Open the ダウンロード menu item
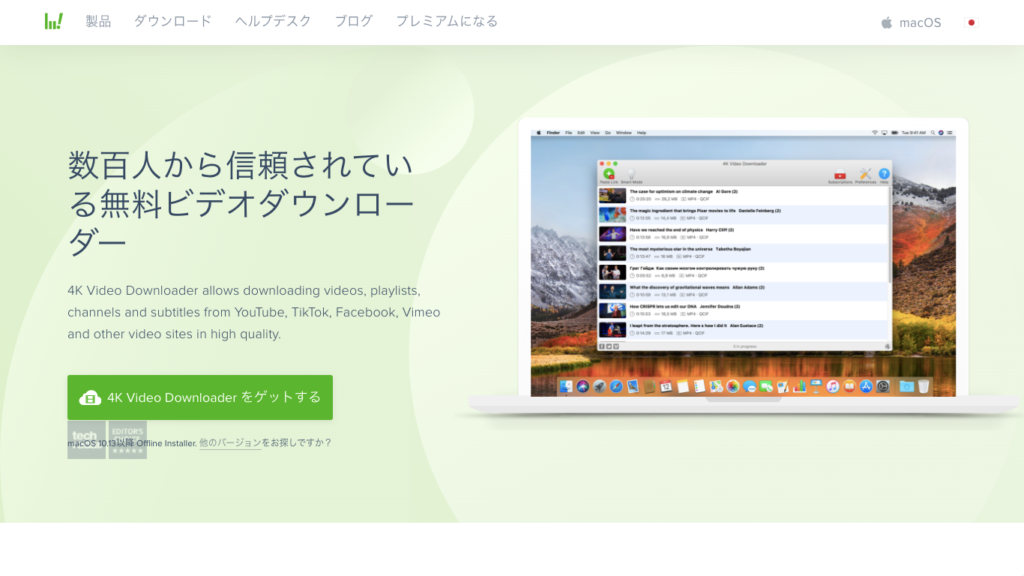Viewport: 1024px width, 576px height. point(173,22)
